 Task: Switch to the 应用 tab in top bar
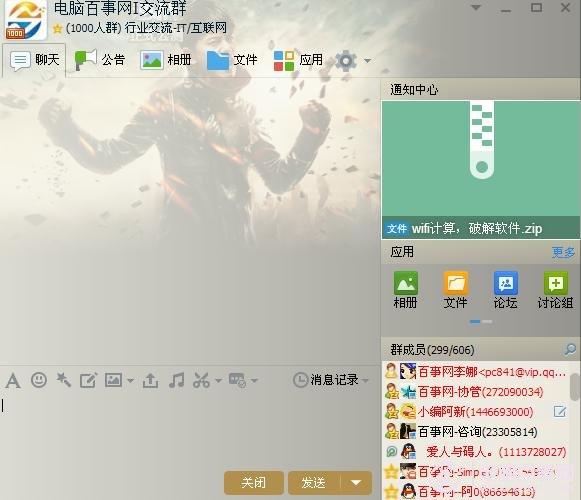point(299,60)
